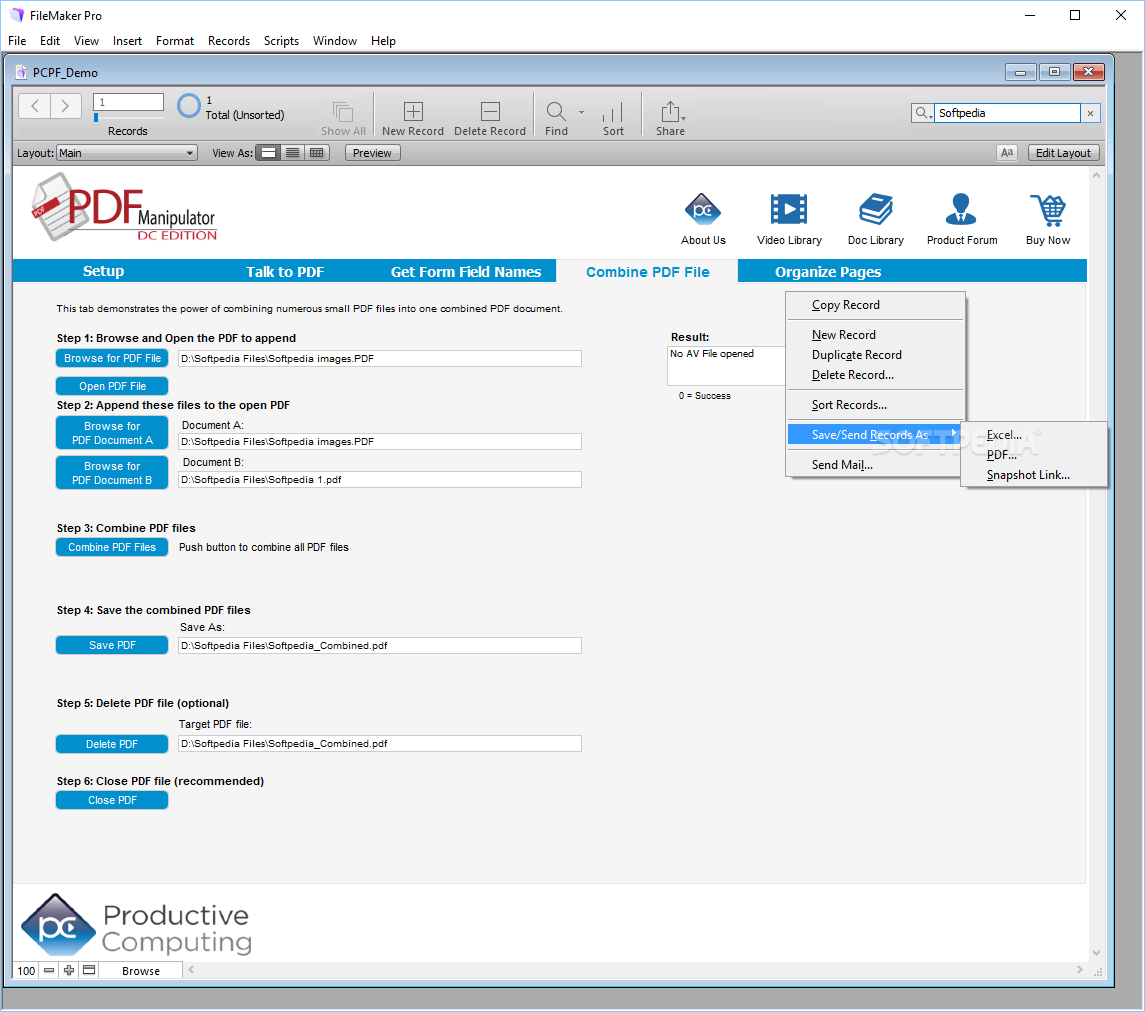Open the Doc Library icon
1145x1012 pixels.
click(x=876, y=210)
